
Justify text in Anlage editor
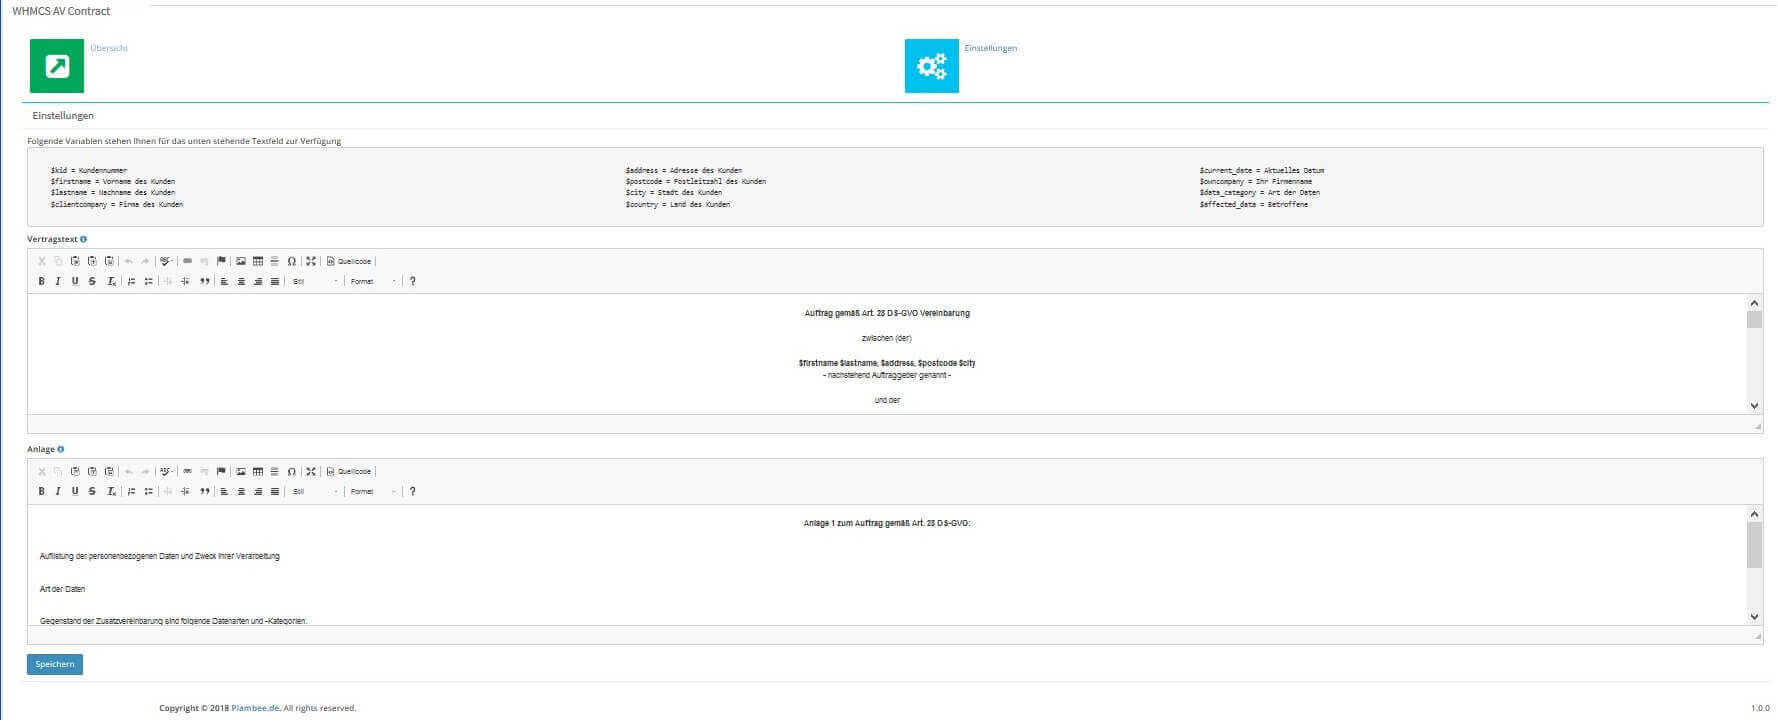tap(275, 492)
